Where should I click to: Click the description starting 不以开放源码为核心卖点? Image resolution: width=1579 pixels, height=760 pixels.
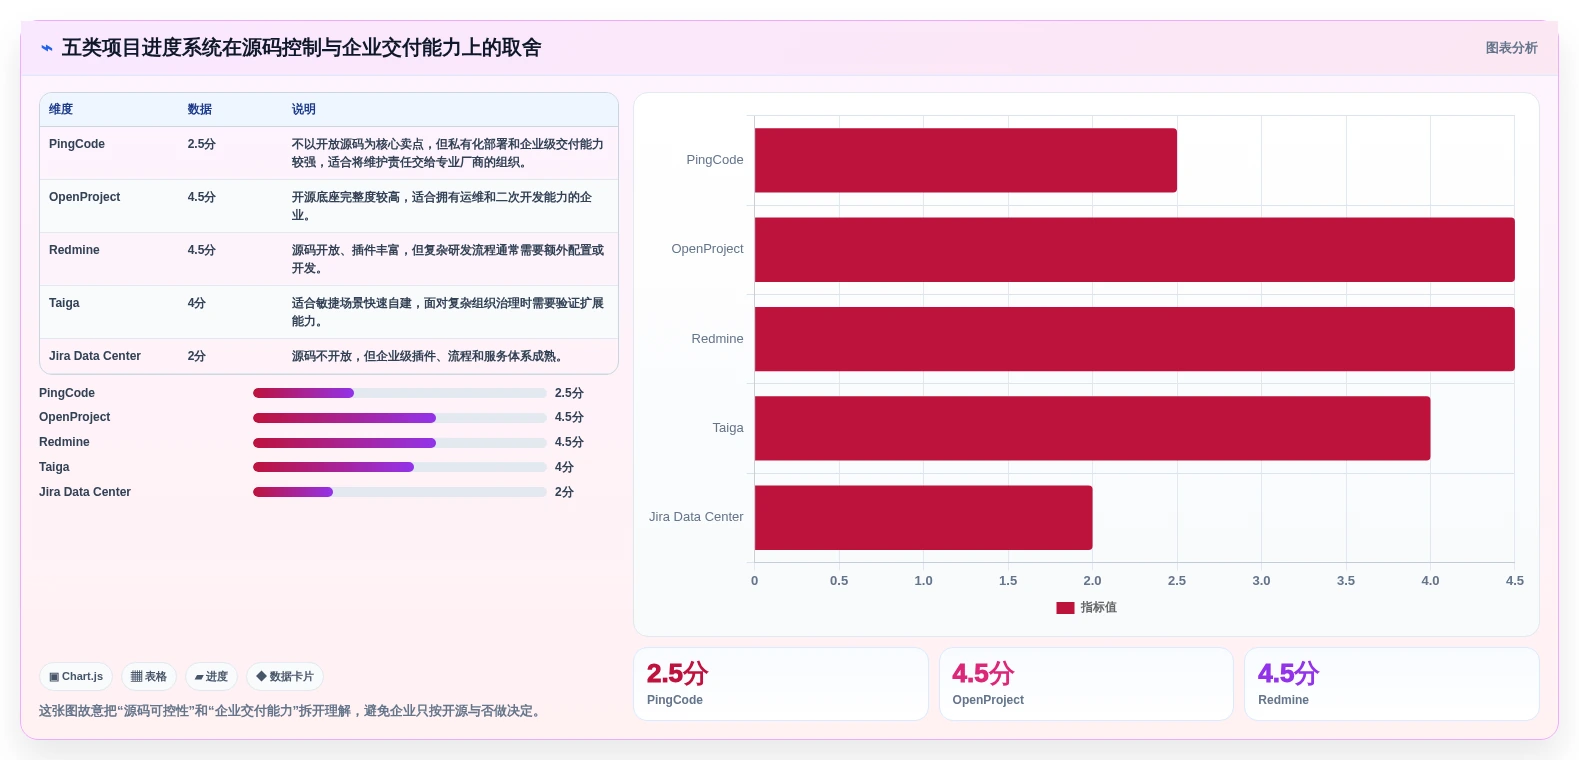coord(448,153)
